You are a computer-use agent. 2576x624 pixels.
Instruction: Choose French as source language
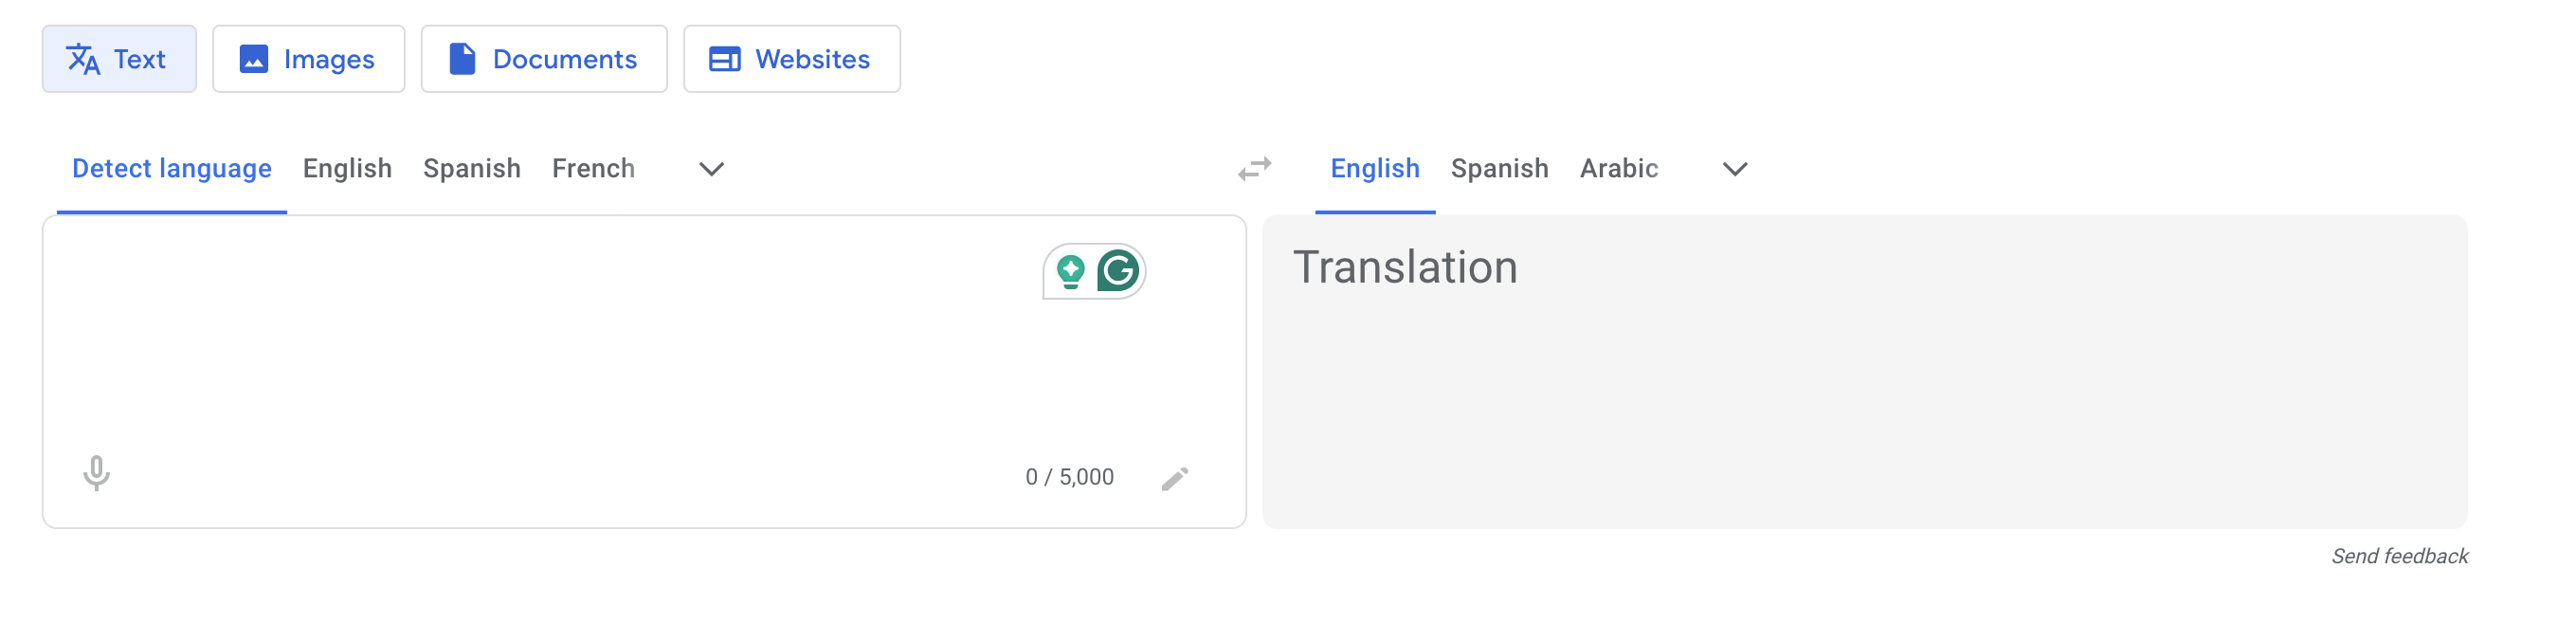tap(593, 168)
